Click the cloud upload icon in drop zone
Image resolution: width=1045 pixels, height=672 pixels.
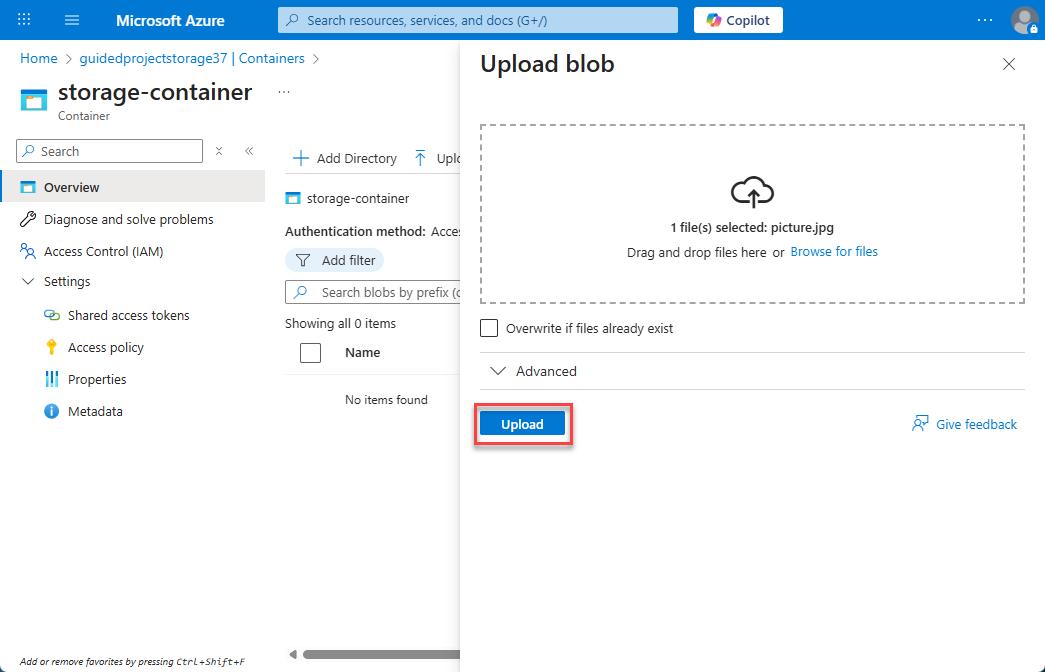(x=752, y=192)
